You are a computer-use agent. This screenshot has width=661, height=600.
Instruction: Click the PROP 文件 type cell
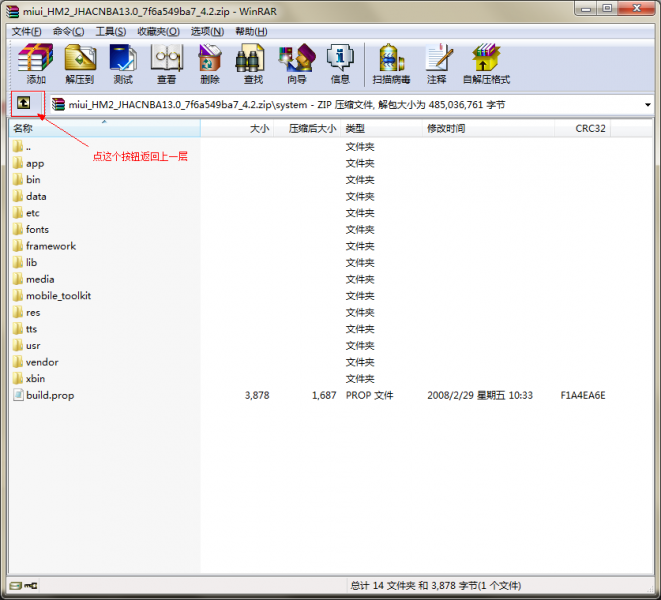[x=369, y=395]
